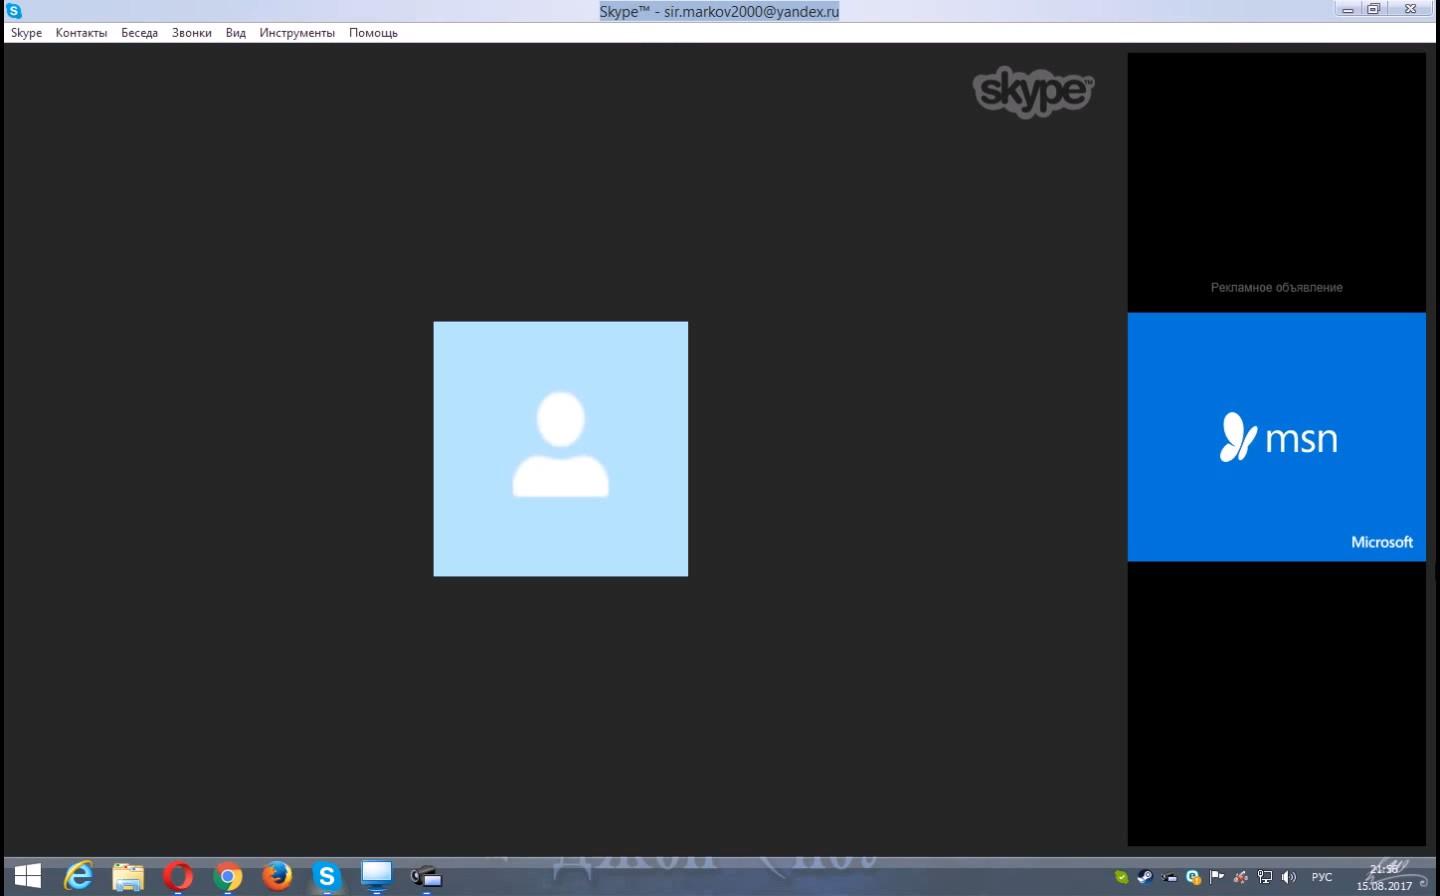Expand the Звонки menu
Image resolution: width=1440 pixels, height=896 pixels.
pyautogui.click(x=191, y=33)
